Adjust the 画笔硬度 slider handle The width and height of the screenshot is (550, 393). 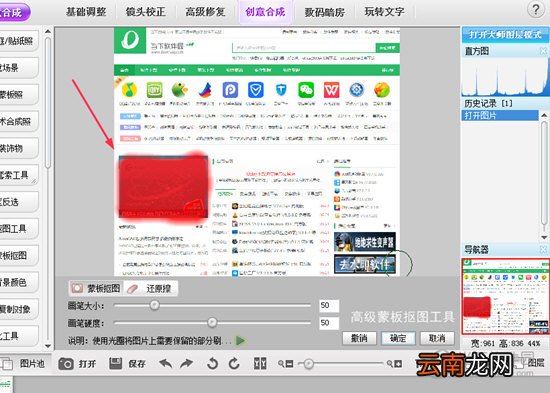(212, 322)
